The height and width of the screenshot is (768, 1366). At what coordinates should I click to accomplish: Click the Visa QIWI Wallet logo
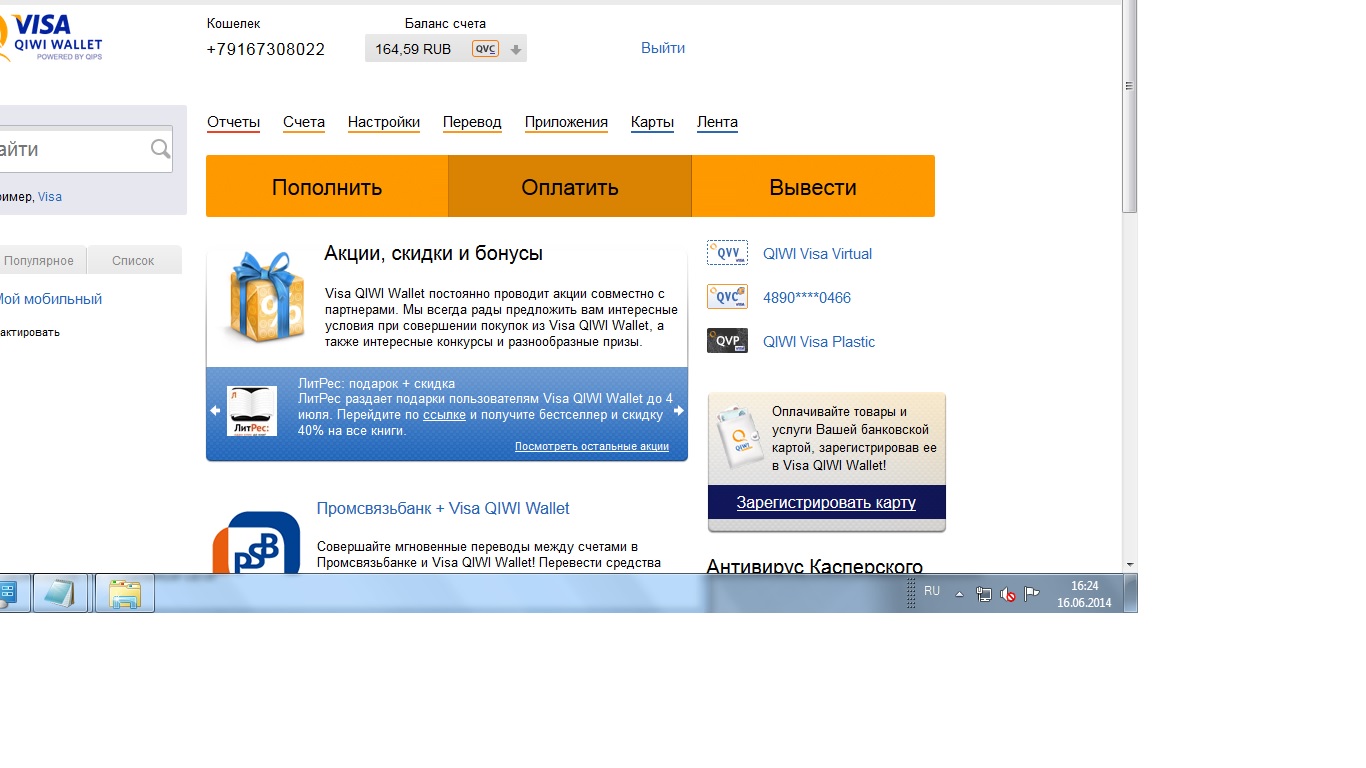(x=52, y=38)
